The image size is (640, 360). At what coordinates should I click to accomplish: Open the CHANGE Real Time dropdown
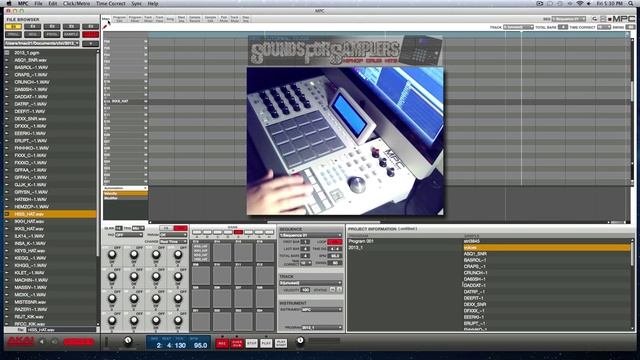click(x=173, y=242)
